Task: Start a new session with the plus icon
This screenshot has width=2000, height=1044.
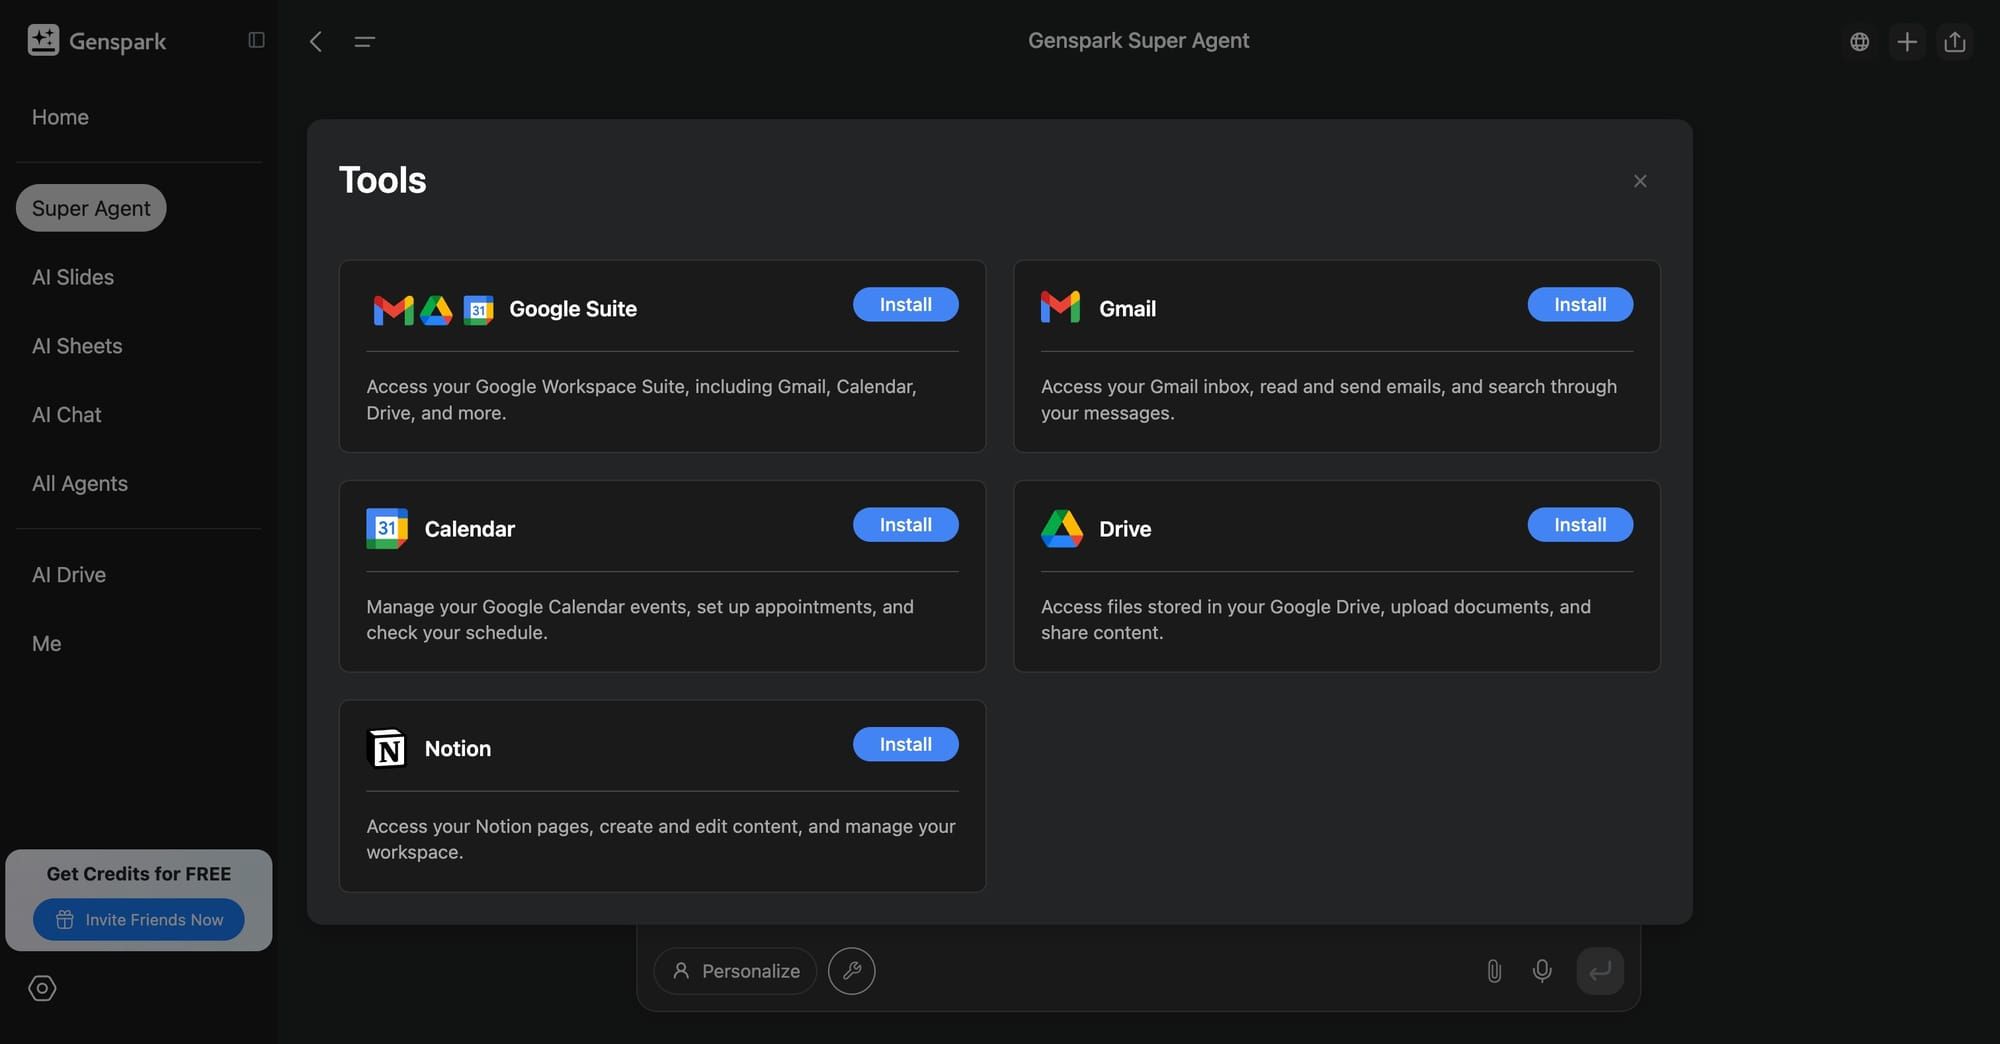Action: click(1907, 41)
